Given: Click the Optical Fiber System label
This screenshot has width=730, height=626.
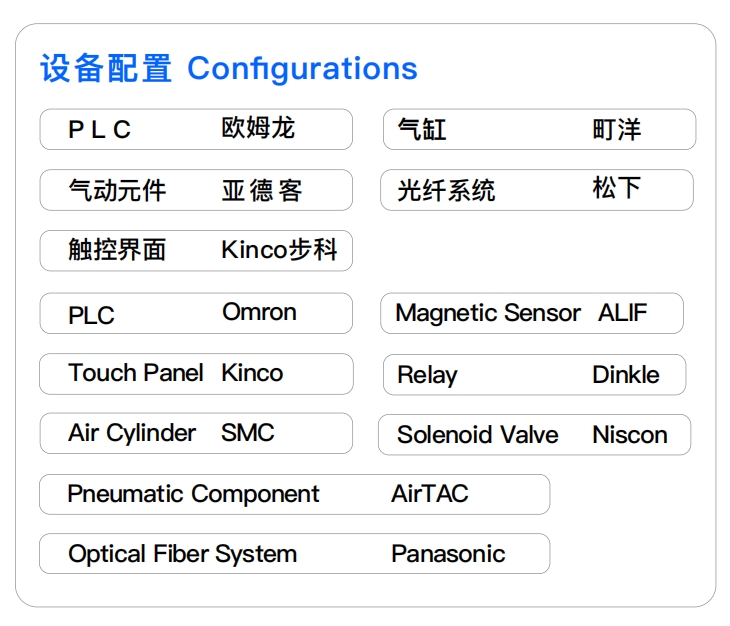Looking at the screenshot, I should pyautogui.click(x=182, y=554).
